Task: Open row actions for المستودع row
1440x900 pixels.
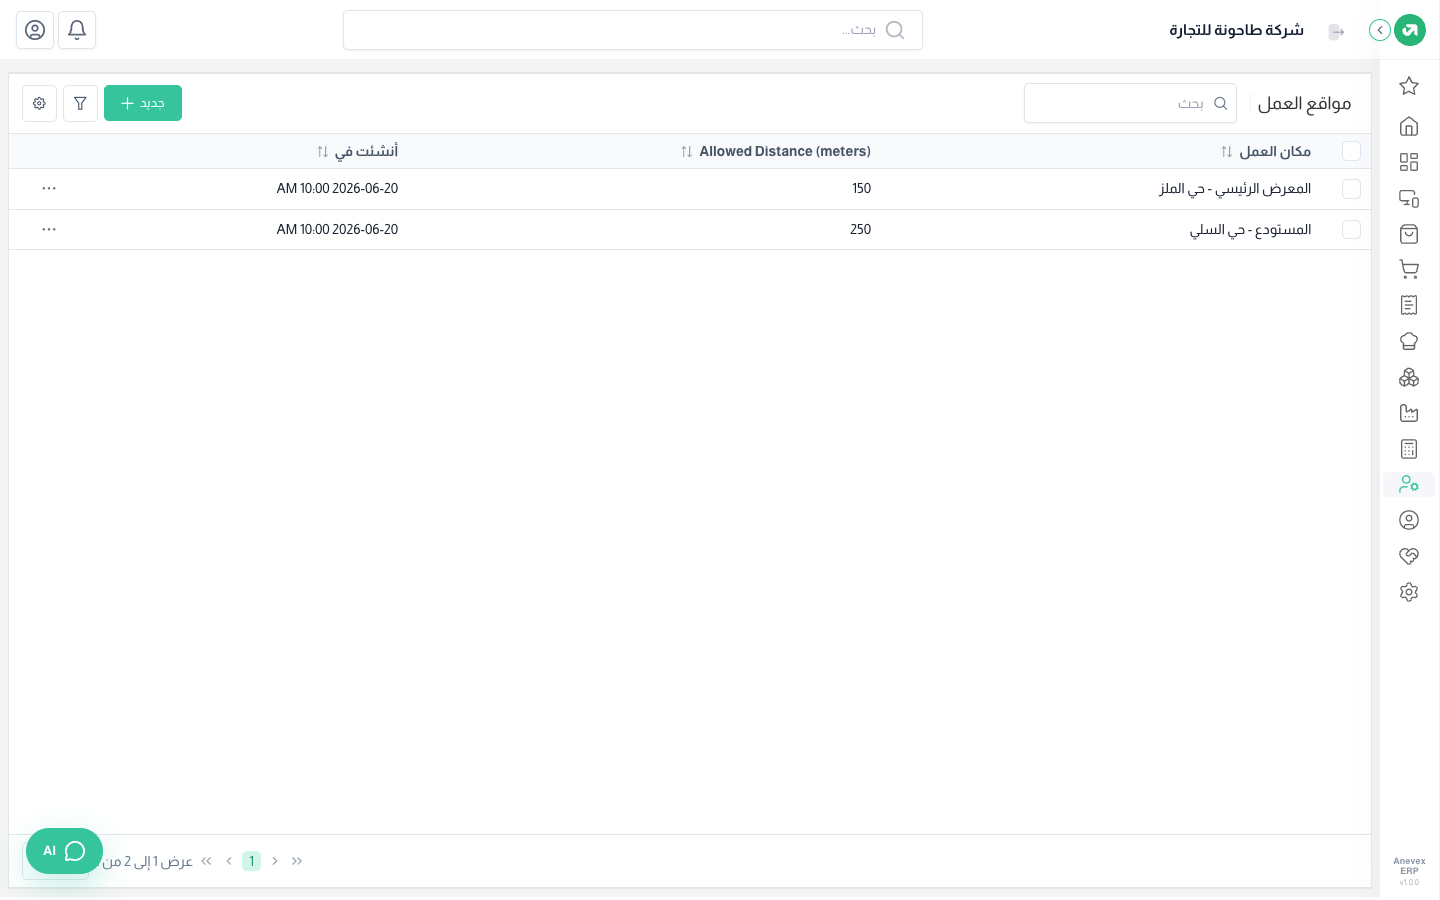Action: click(49, 229)
